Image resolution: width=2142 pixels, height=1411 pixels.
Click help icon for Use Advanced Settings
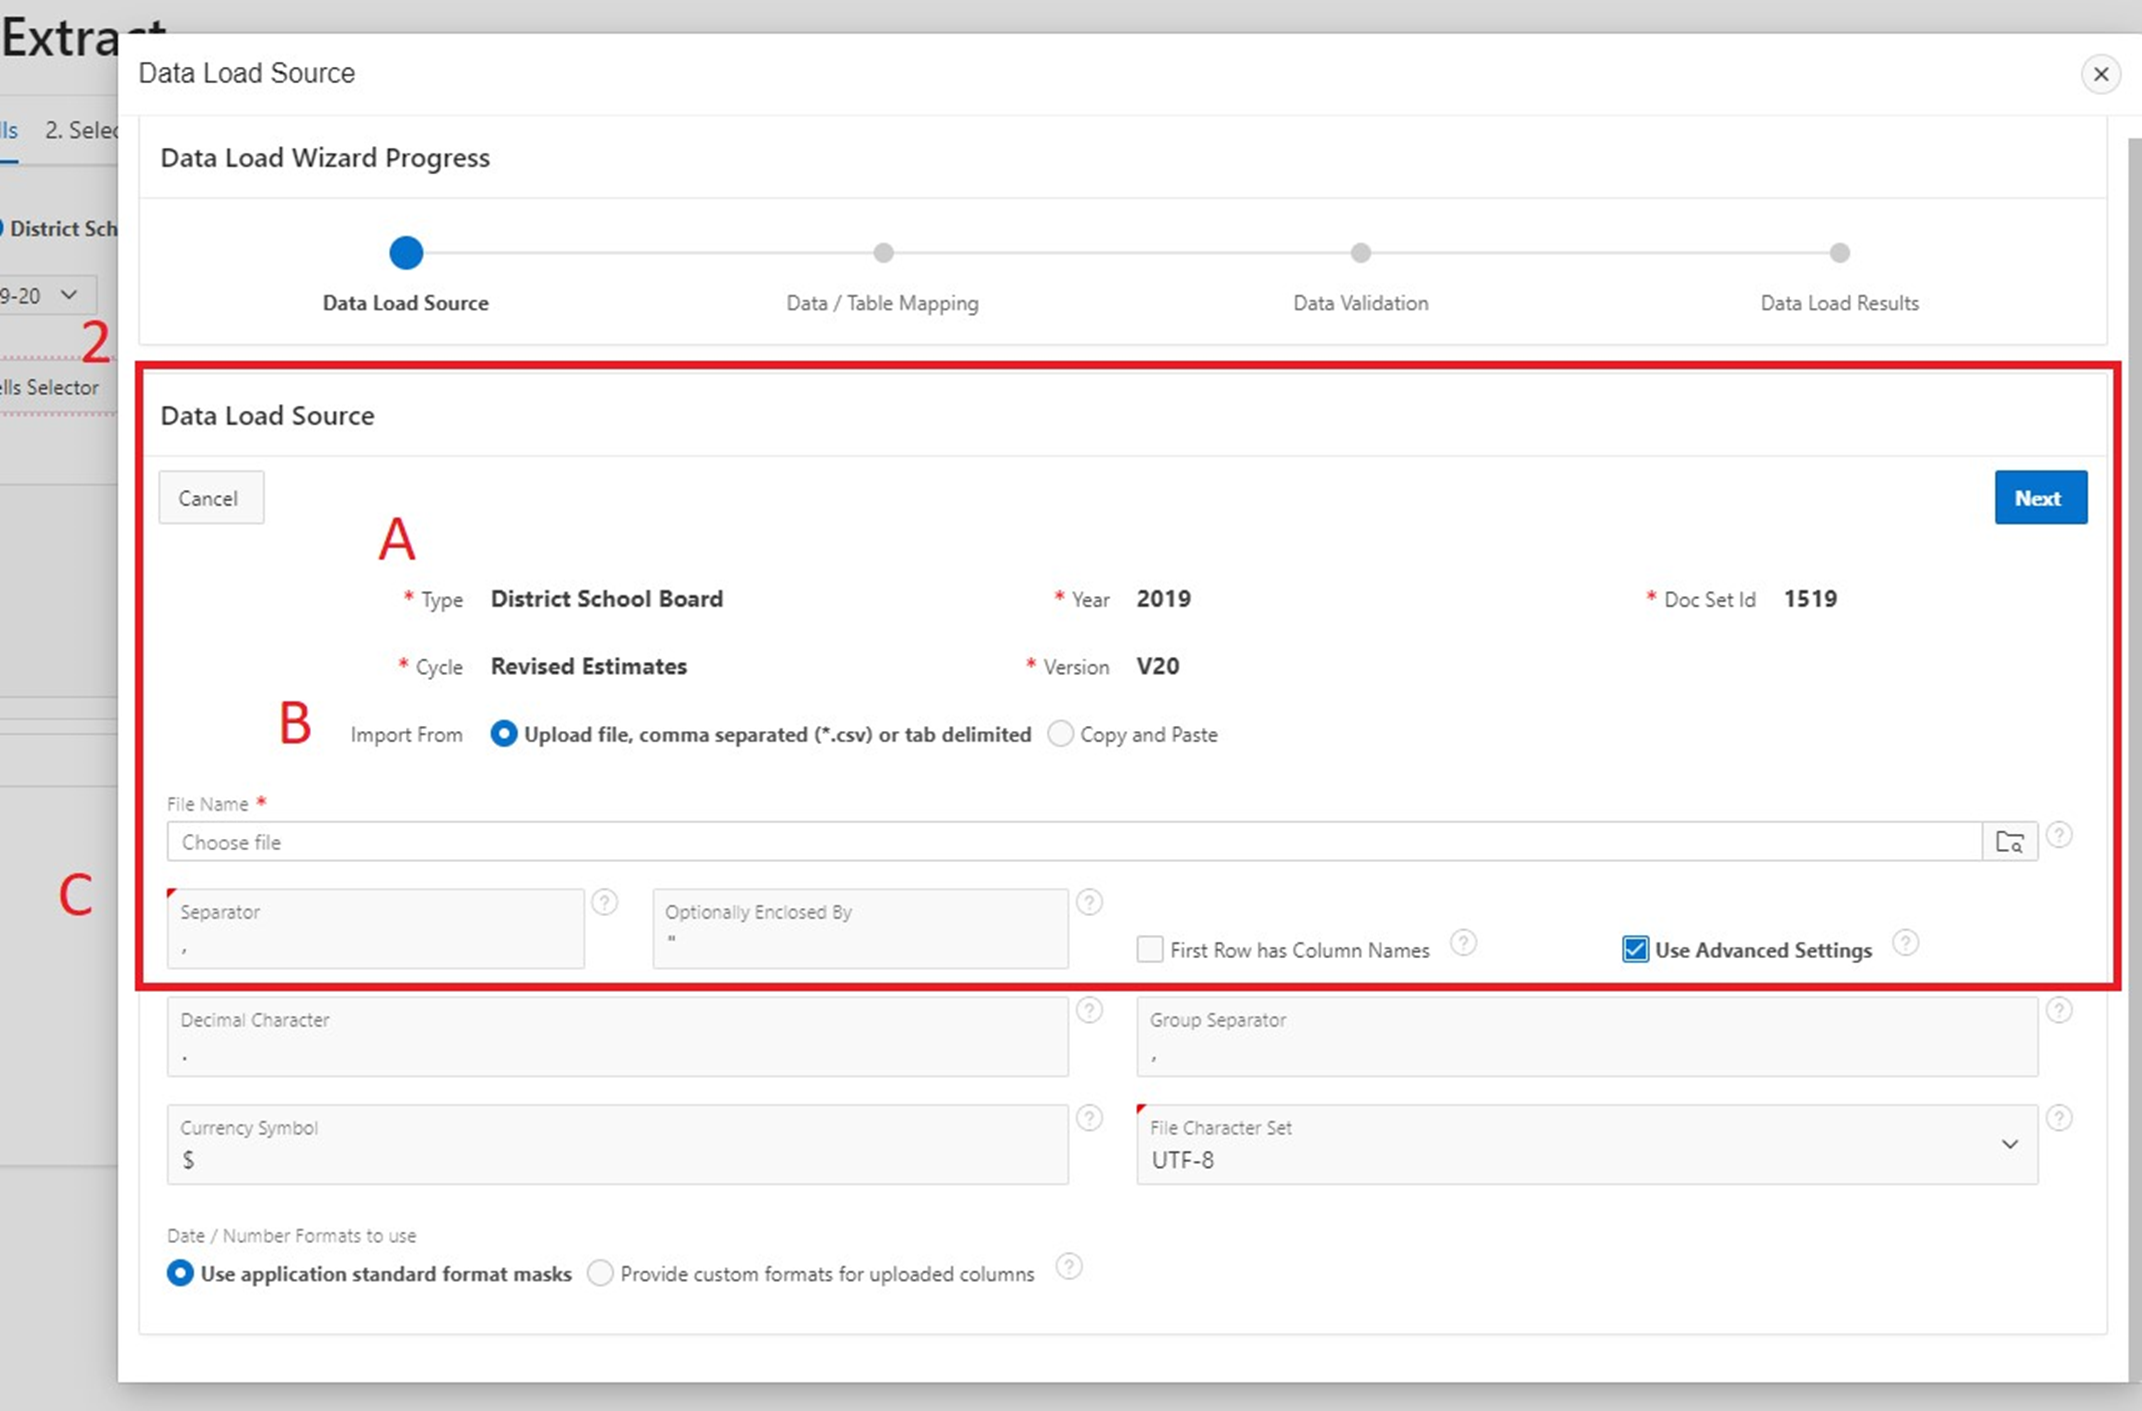click(1905, 943)
